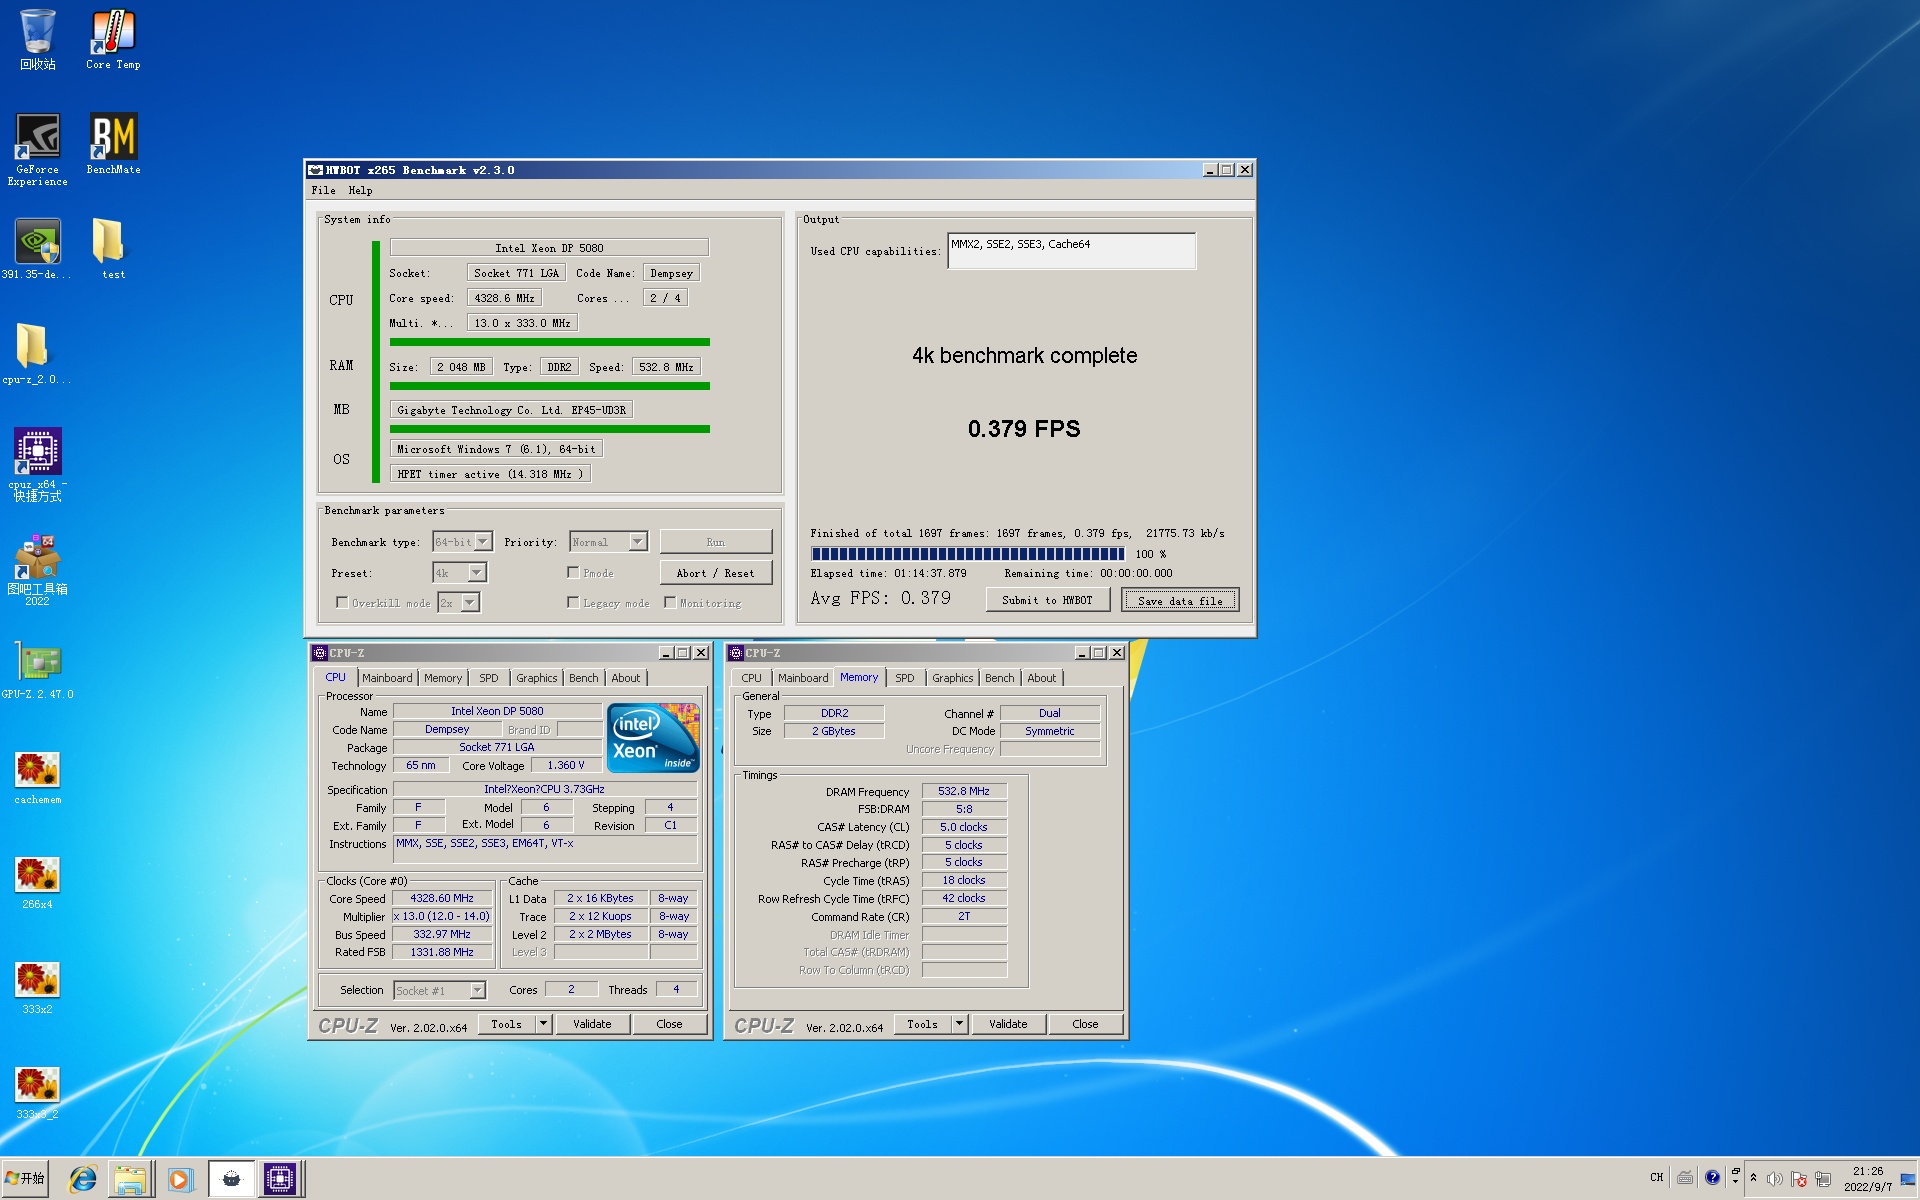Viewport: 1920px width, 1200px height.
Task: Open the Preset 4k dropdown
Action: pyautogui.click(x=459, y=572)
